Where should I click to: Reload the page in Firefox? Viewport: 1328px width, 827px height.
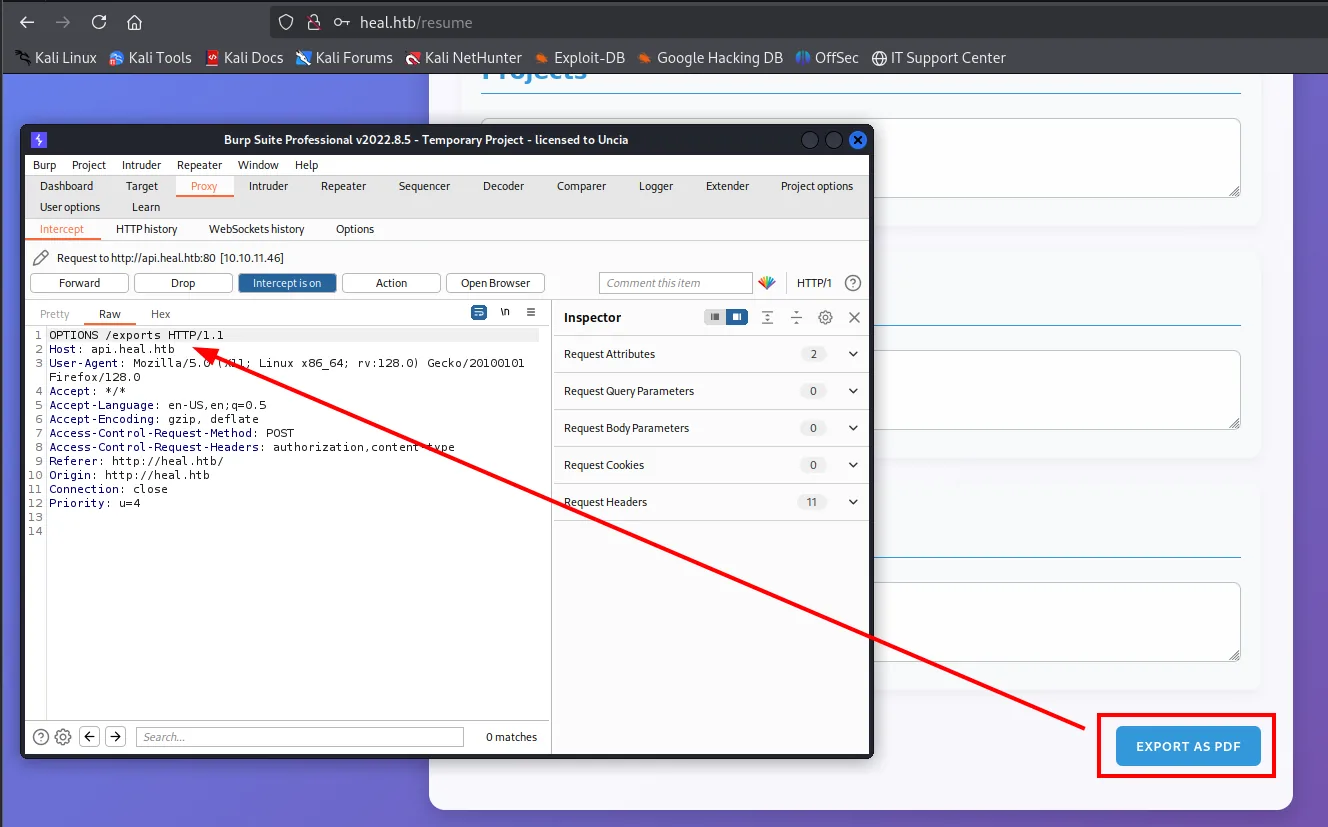(99, 22)
